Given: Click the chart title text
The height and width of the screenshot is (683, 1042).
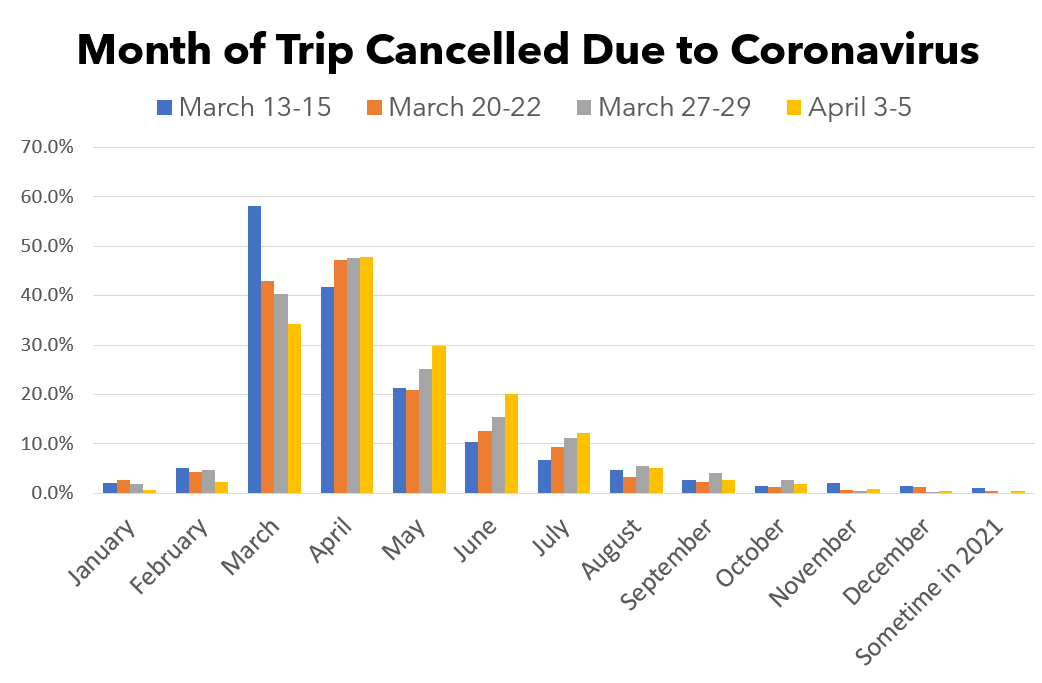Looking at the screenshot, I should [x=528, y=50].
